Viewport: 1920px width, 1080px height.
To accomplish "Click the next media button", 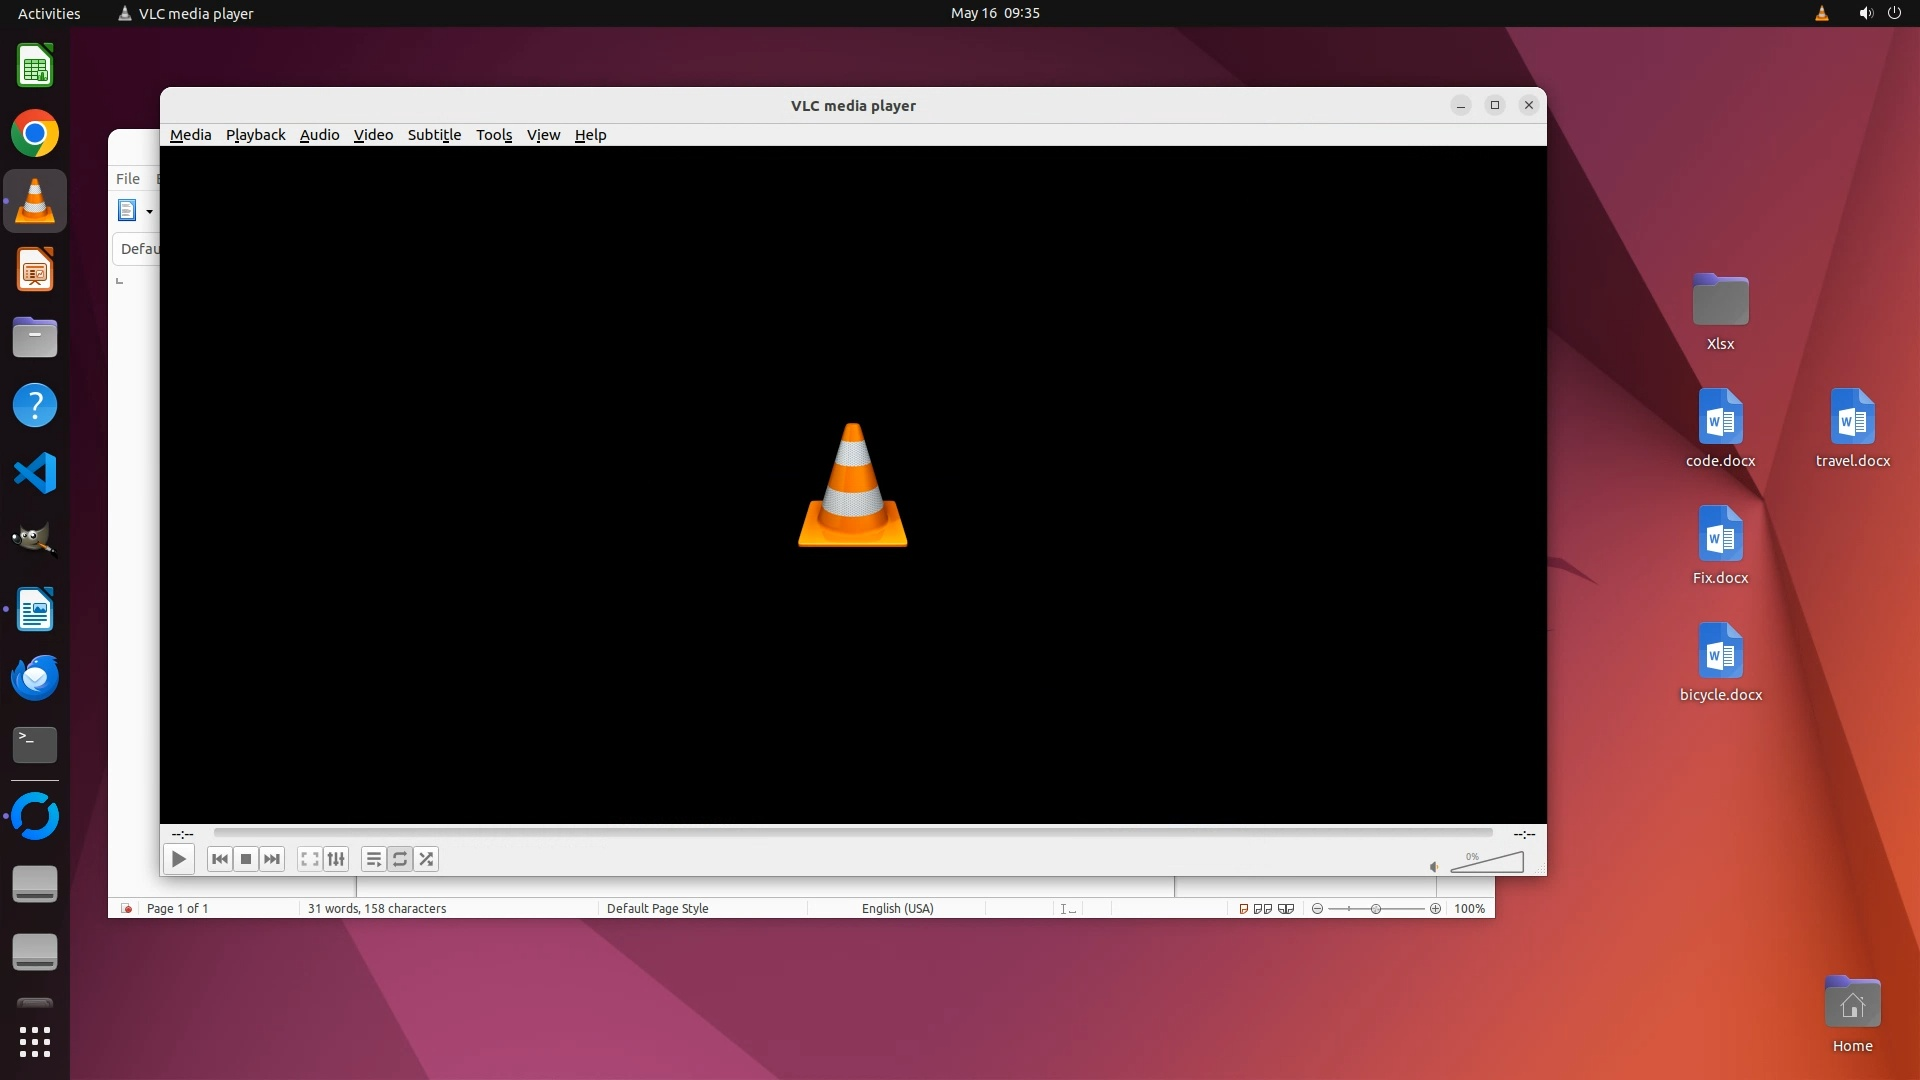I will pos(272,859).
